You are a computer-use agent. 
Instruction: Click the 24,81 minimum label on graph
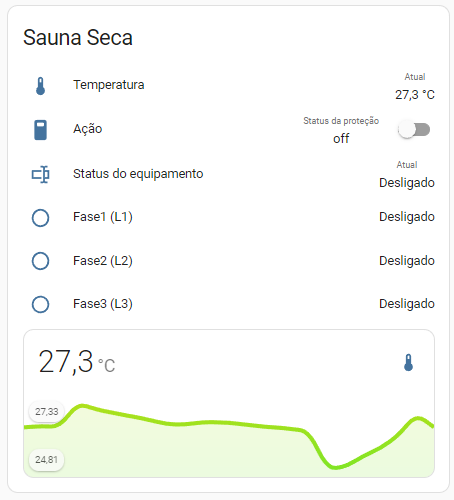click(x=47, y=460)
